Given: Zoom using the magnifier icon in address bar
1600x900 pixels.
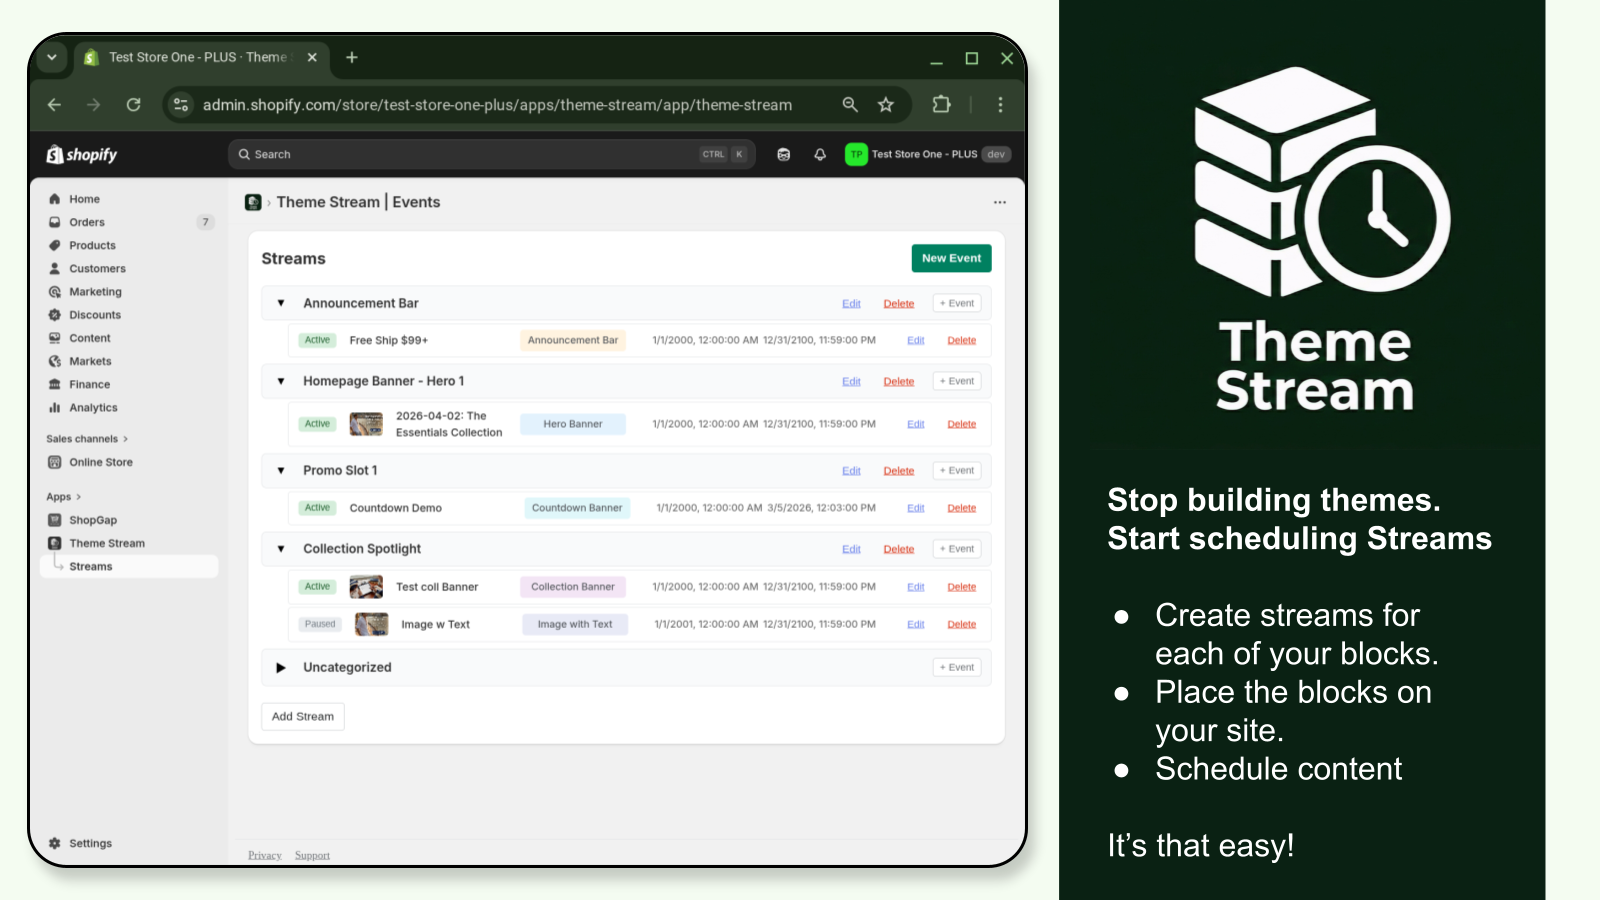Looking at the screenshot, I should point(850,105).
